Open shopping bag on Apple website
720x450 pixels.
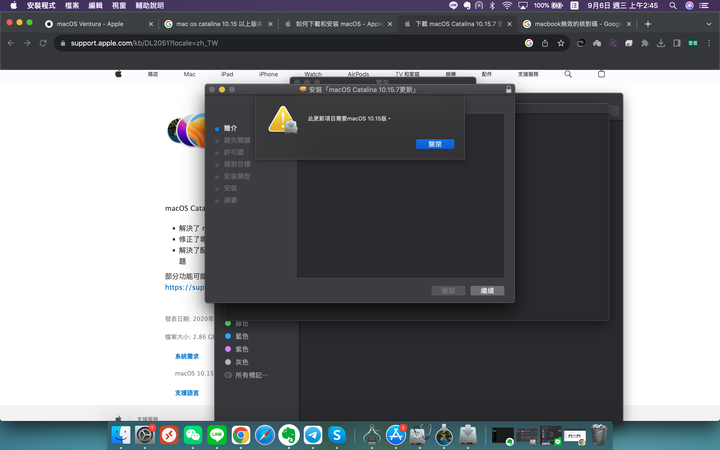(601, 74)
